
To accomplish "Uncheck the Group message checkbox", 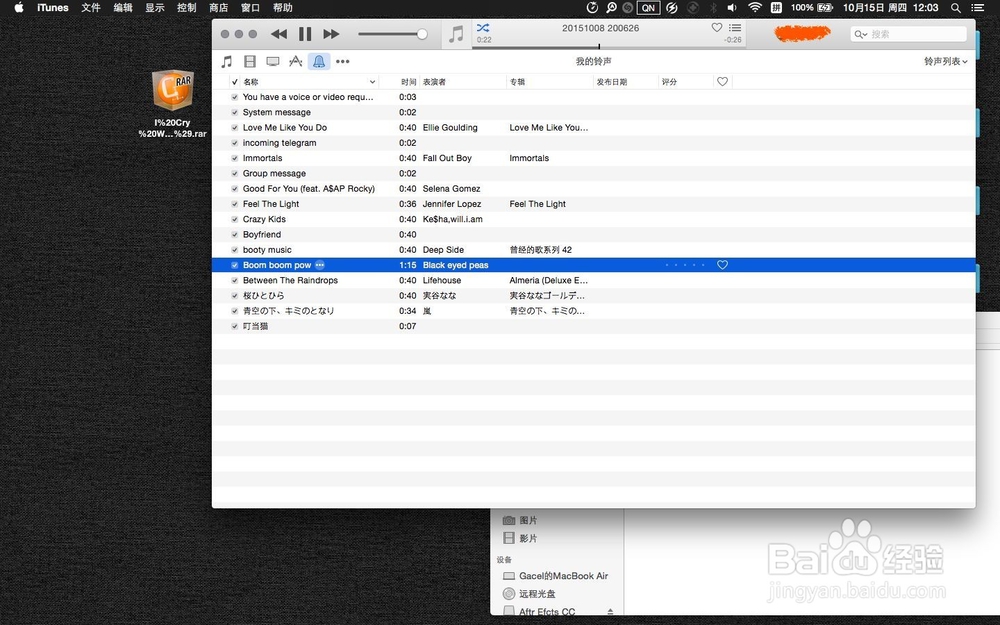I will coord(235,173).
